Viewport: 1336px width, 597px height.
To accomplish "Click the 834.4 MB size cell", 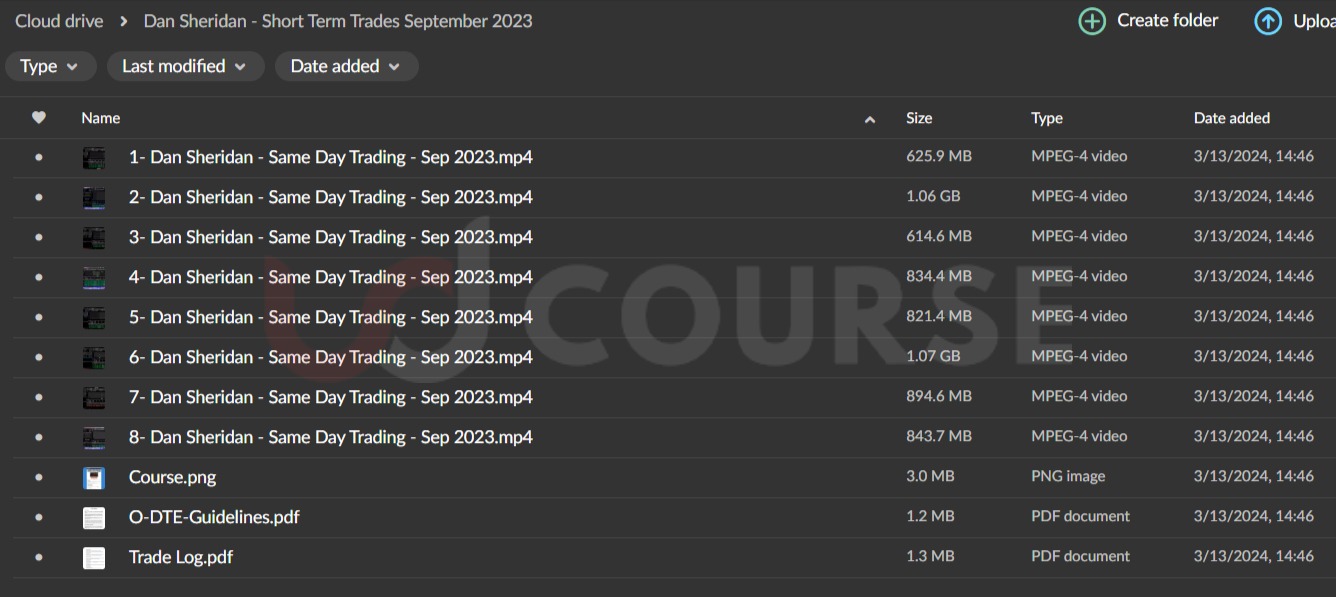I will pos(939,276).
